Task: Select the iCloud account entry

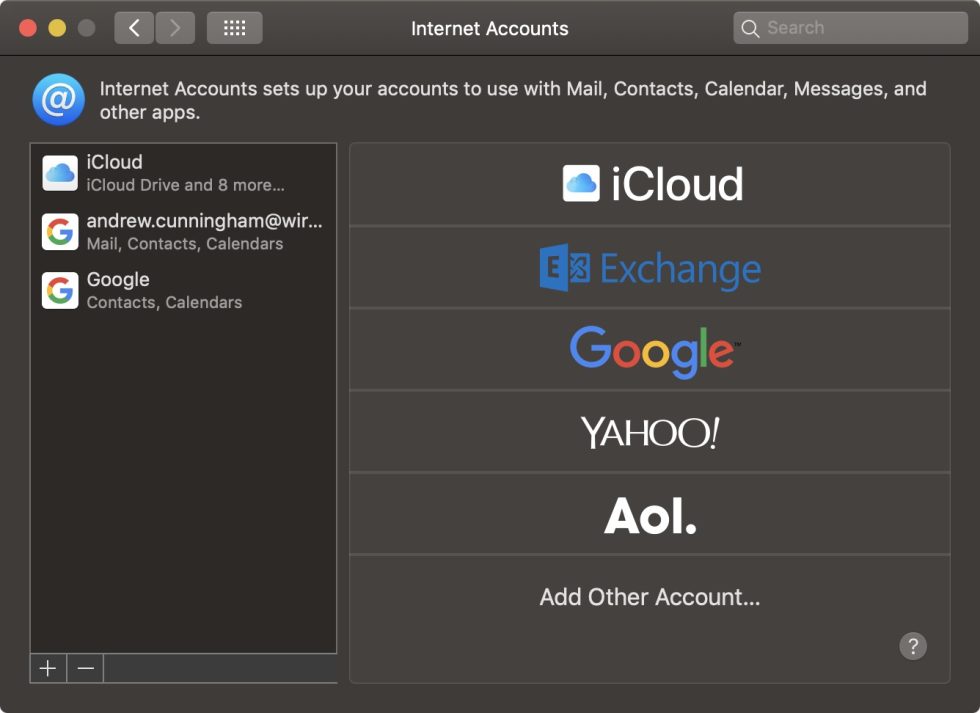Action: [183, 173]
